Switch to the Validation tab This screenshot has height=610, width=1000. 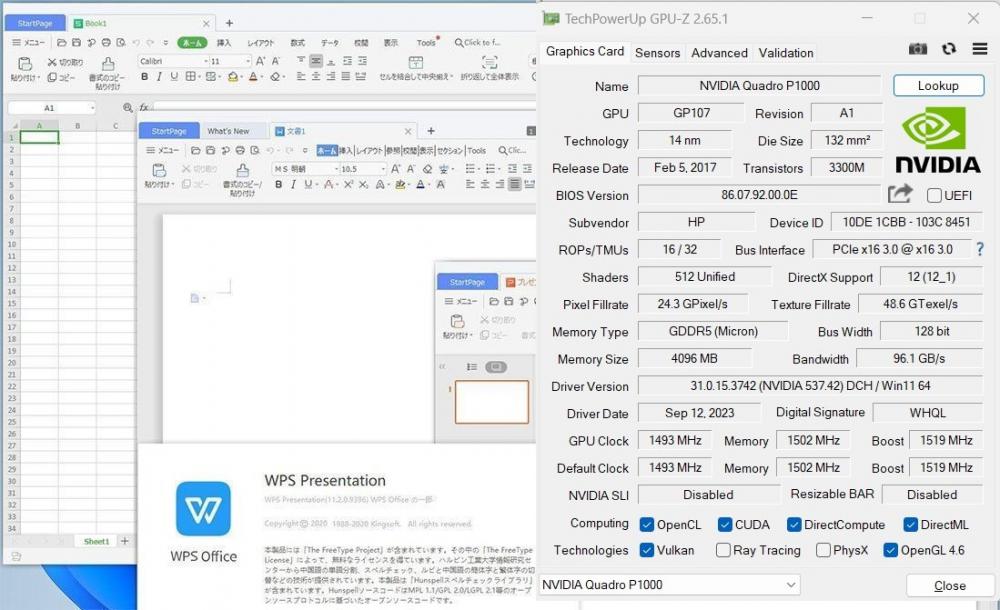786,53
